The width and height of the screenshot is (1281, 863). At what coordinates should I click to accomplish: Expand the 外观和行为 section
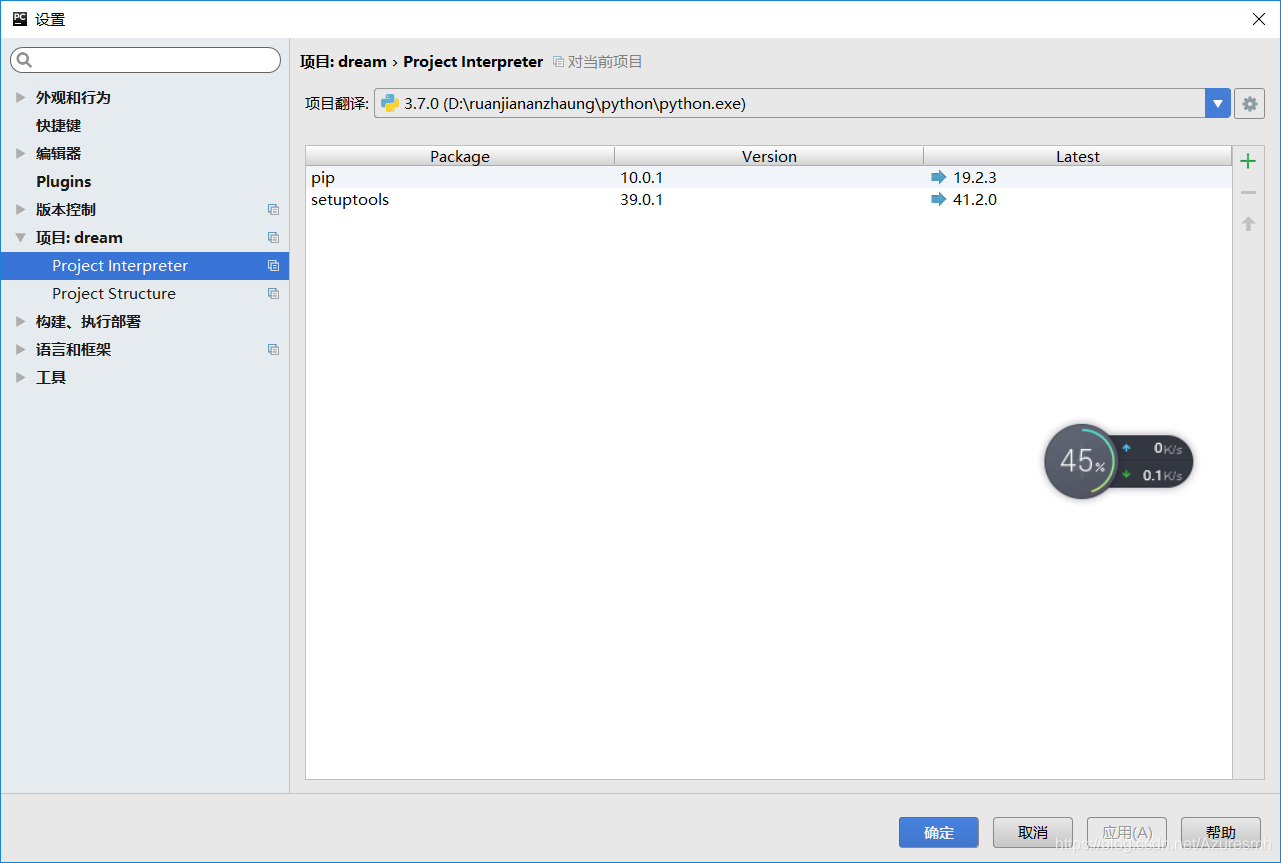[21, 98]
